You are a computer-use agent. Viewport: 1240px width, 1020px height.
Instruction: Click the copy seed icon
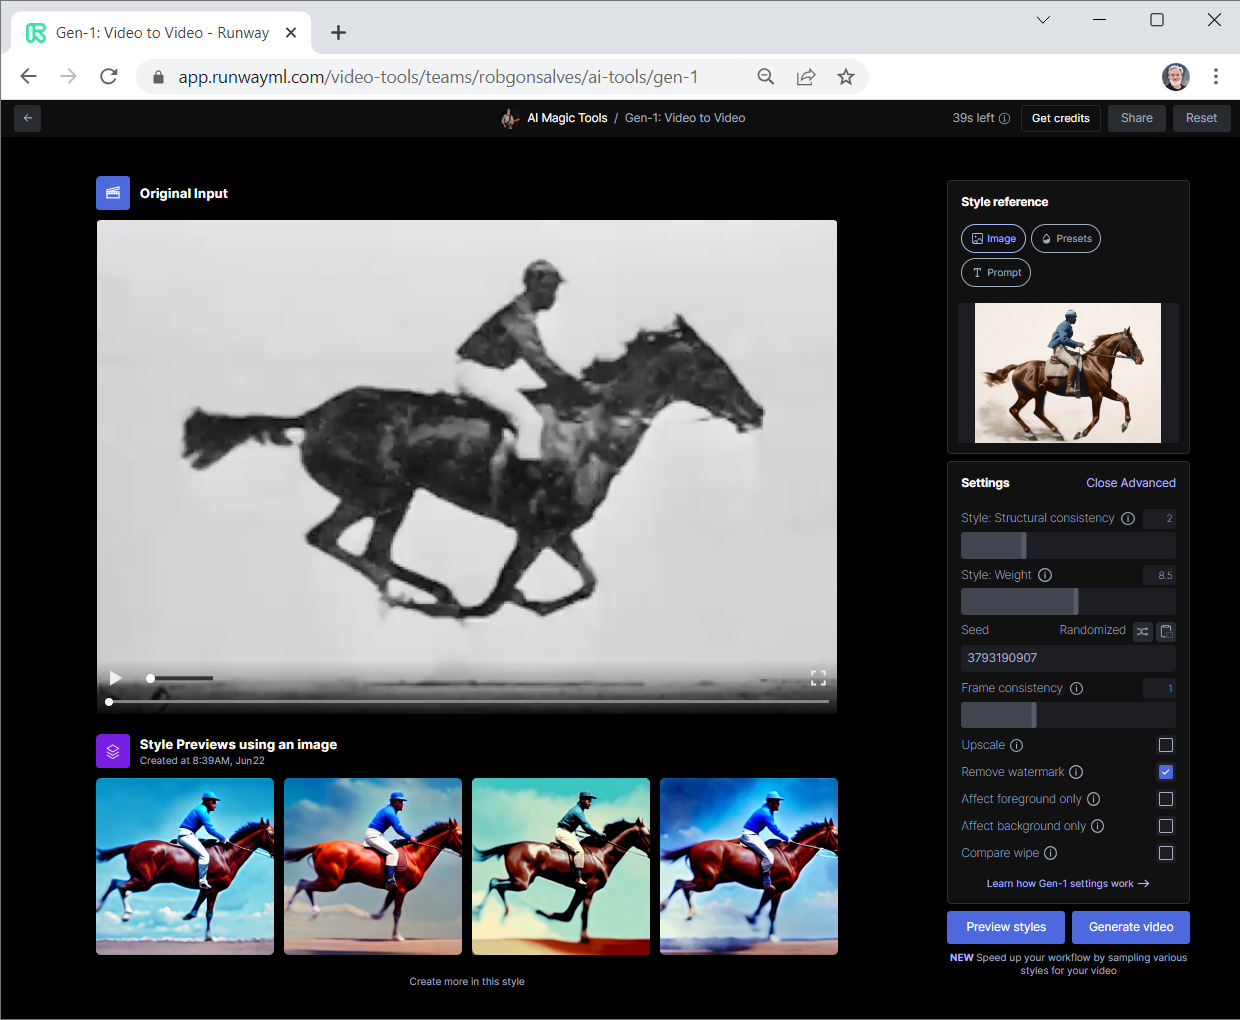tap(1166, 631)
